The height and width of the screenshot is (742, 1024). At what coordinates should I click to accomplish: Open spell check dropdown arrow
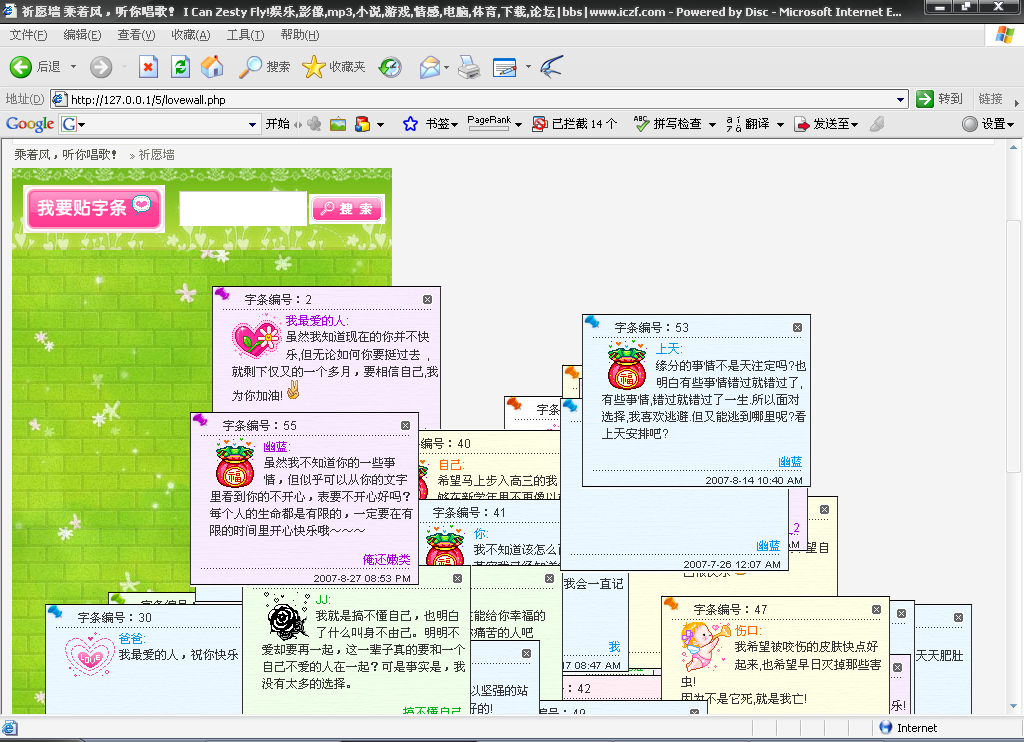[712, 124]
